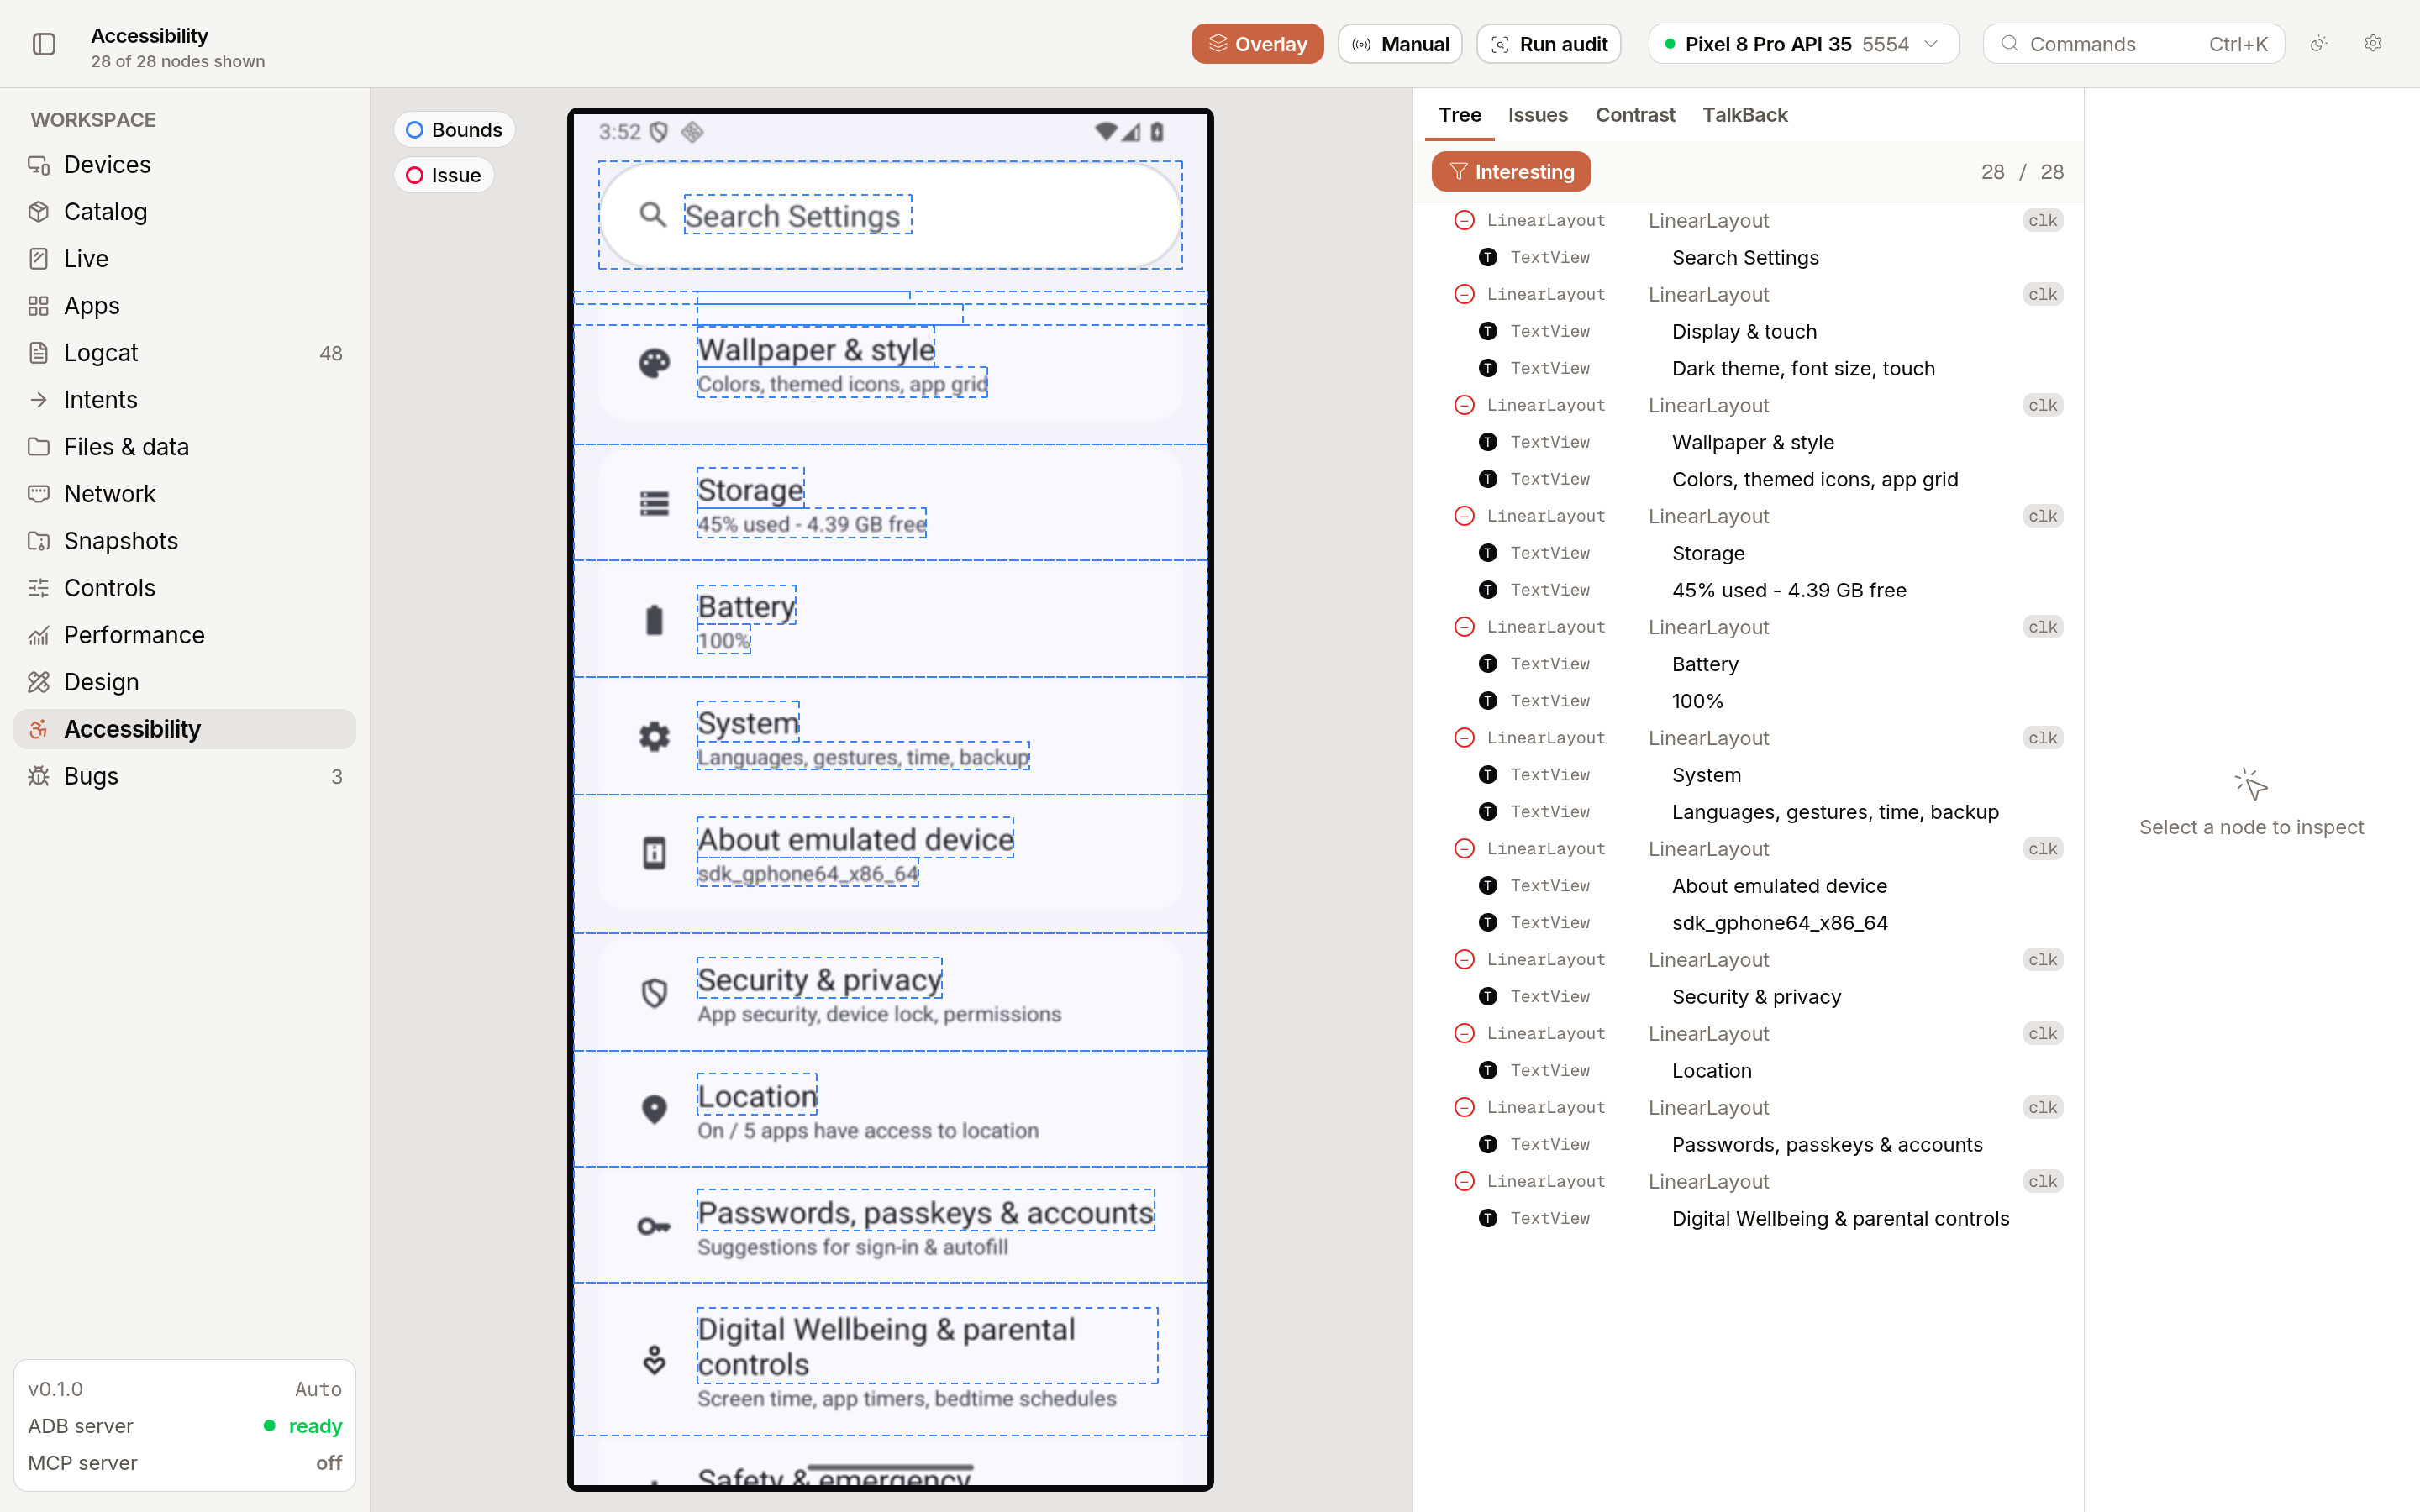Toggle the sidebar panel icon
2420x1512 pixels.
pos(44,44)
